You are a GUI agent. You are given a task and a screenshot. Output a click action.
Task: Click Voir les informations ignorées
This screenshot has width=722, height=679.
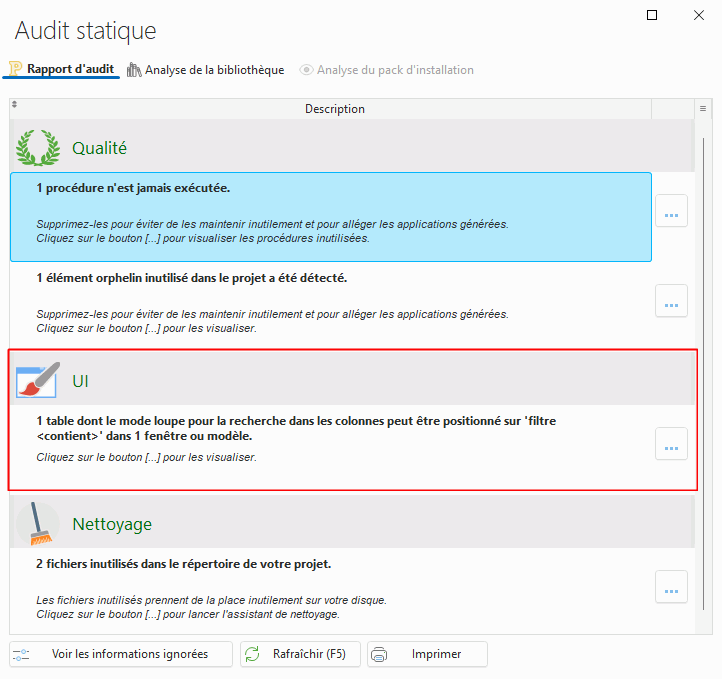[121, 654]
